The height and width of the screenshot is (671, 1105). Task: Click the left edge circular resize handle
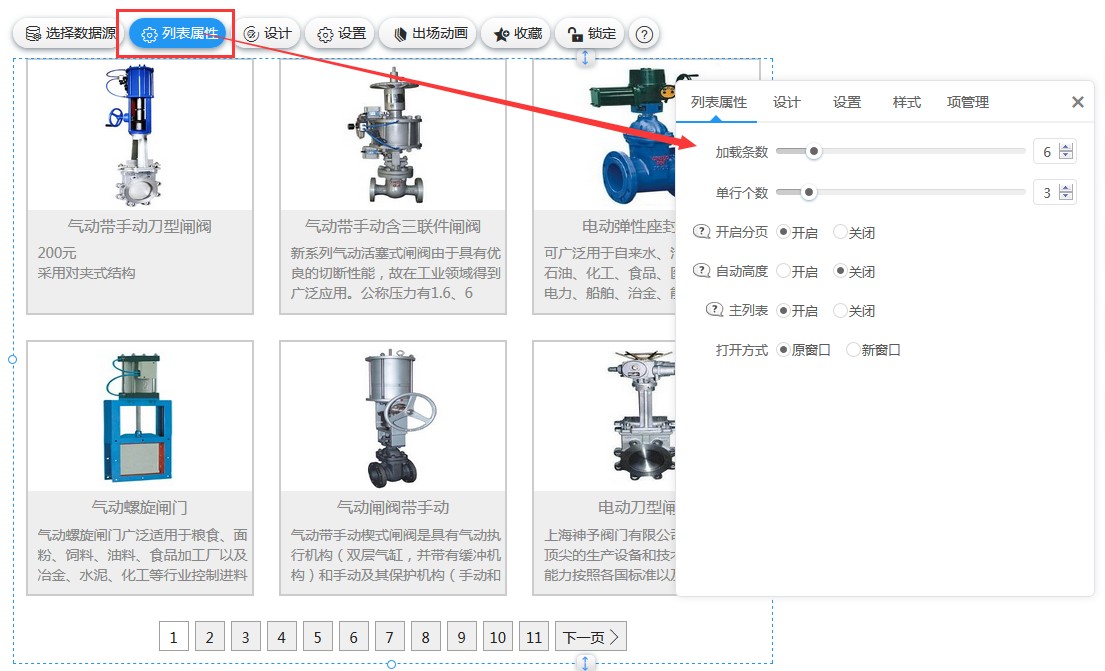tap(12, 359)
